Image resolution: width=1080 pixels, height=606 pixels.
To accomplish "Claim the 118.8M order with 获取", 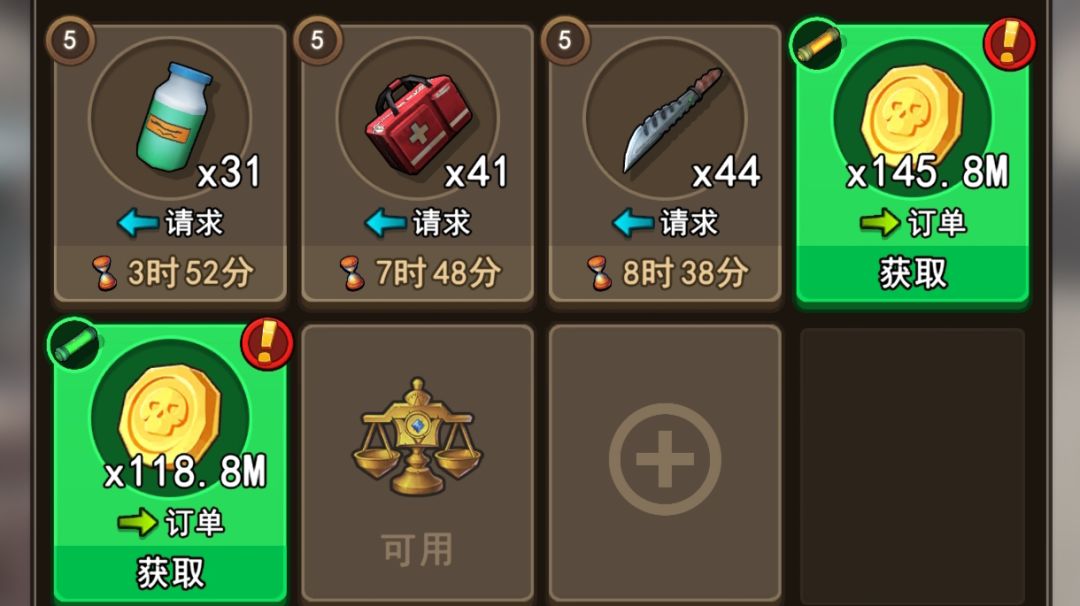I will click(x=170, y=573).
